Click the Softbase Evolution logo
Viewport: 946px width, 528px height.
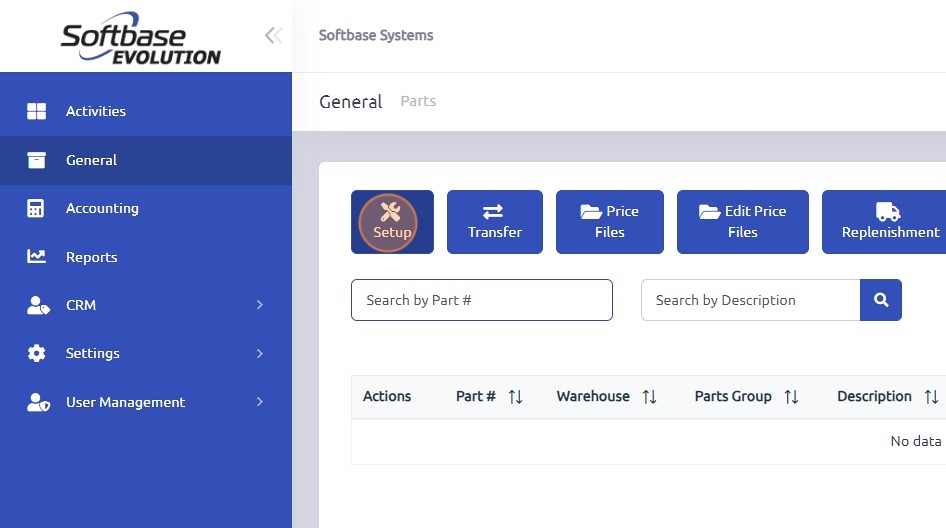coord(141,38)
